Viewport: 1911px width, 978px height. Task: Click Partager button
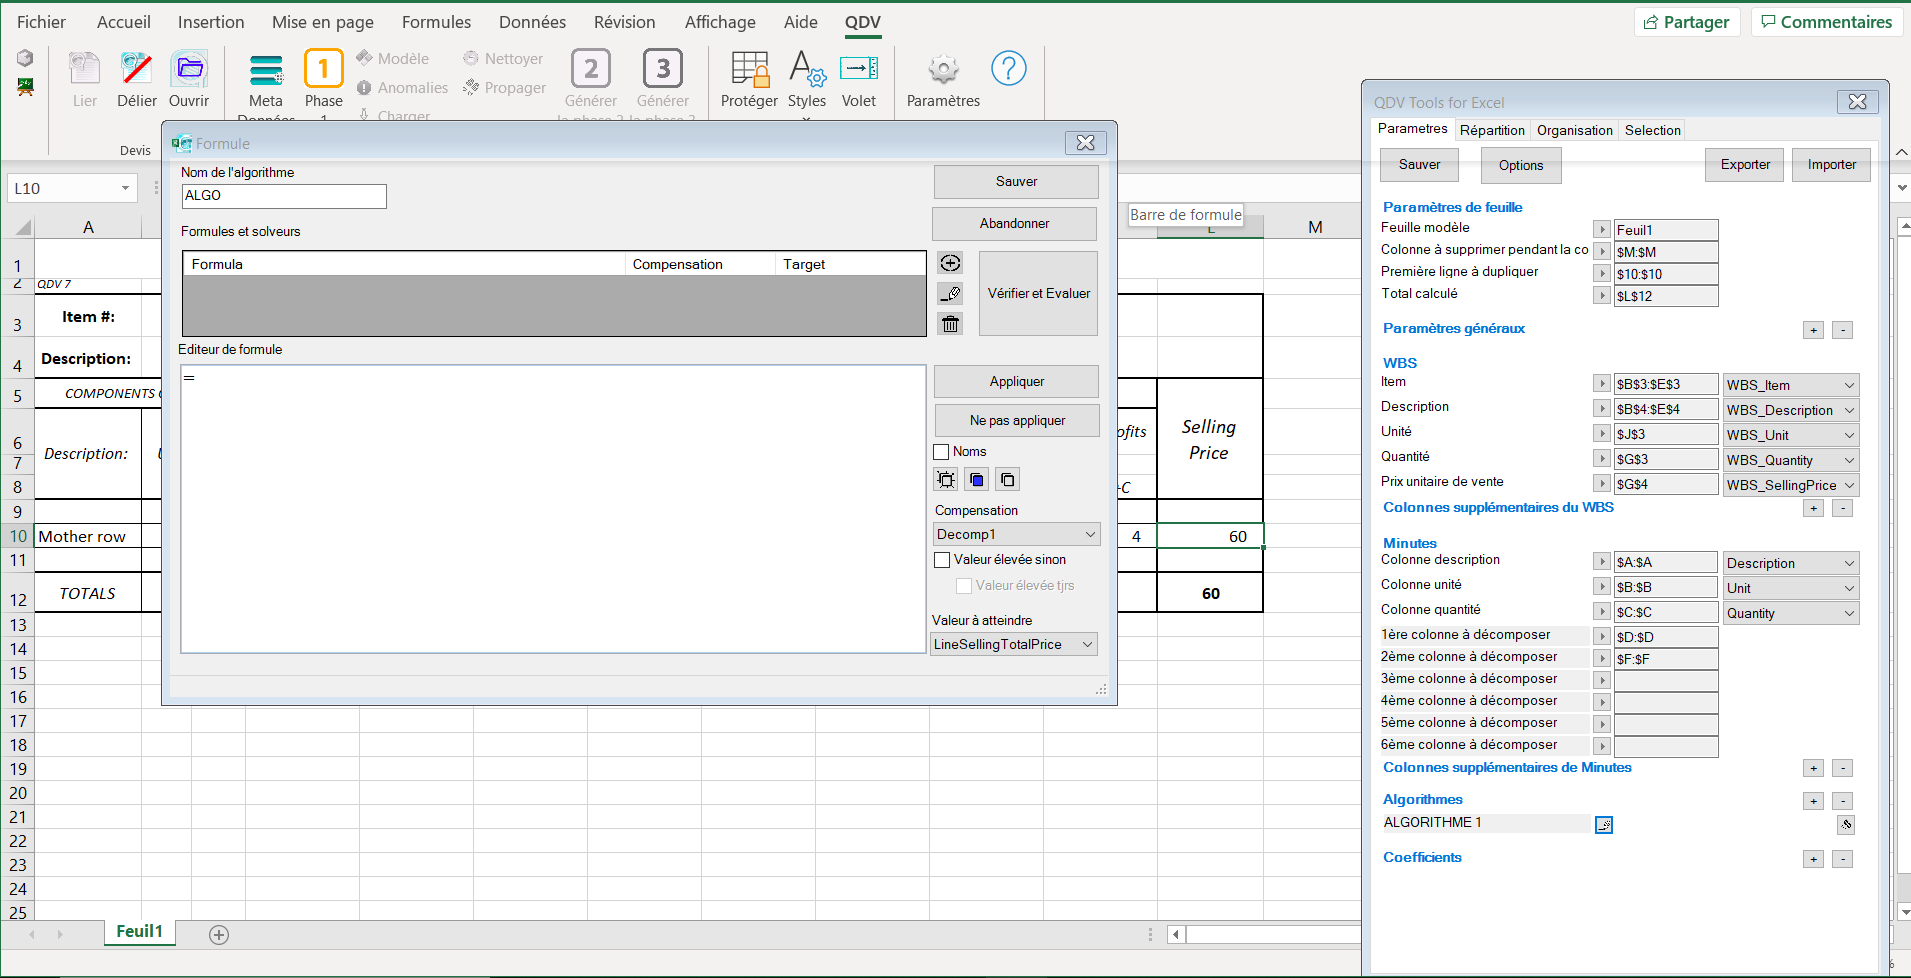coord(1687,22)
